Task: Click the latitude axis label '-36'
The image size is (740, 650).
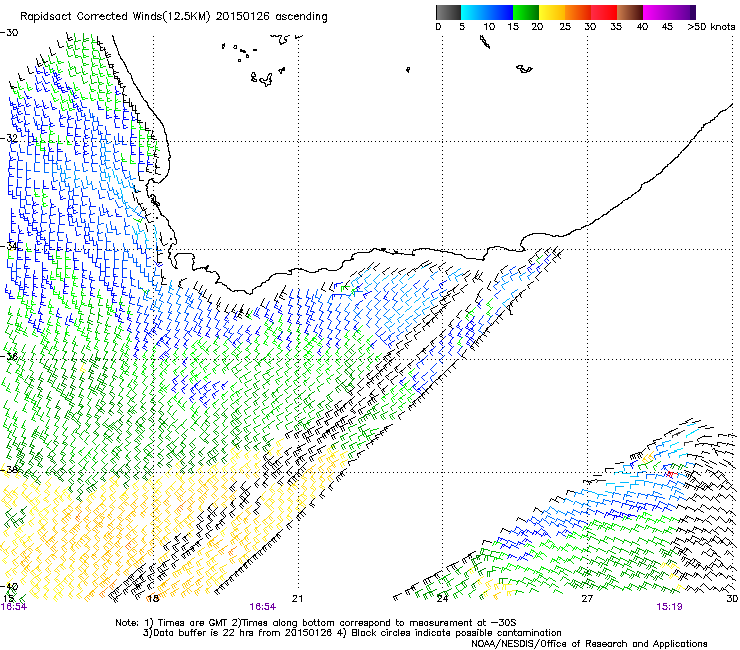Action: pyautogui.click(x=9, y=356)
